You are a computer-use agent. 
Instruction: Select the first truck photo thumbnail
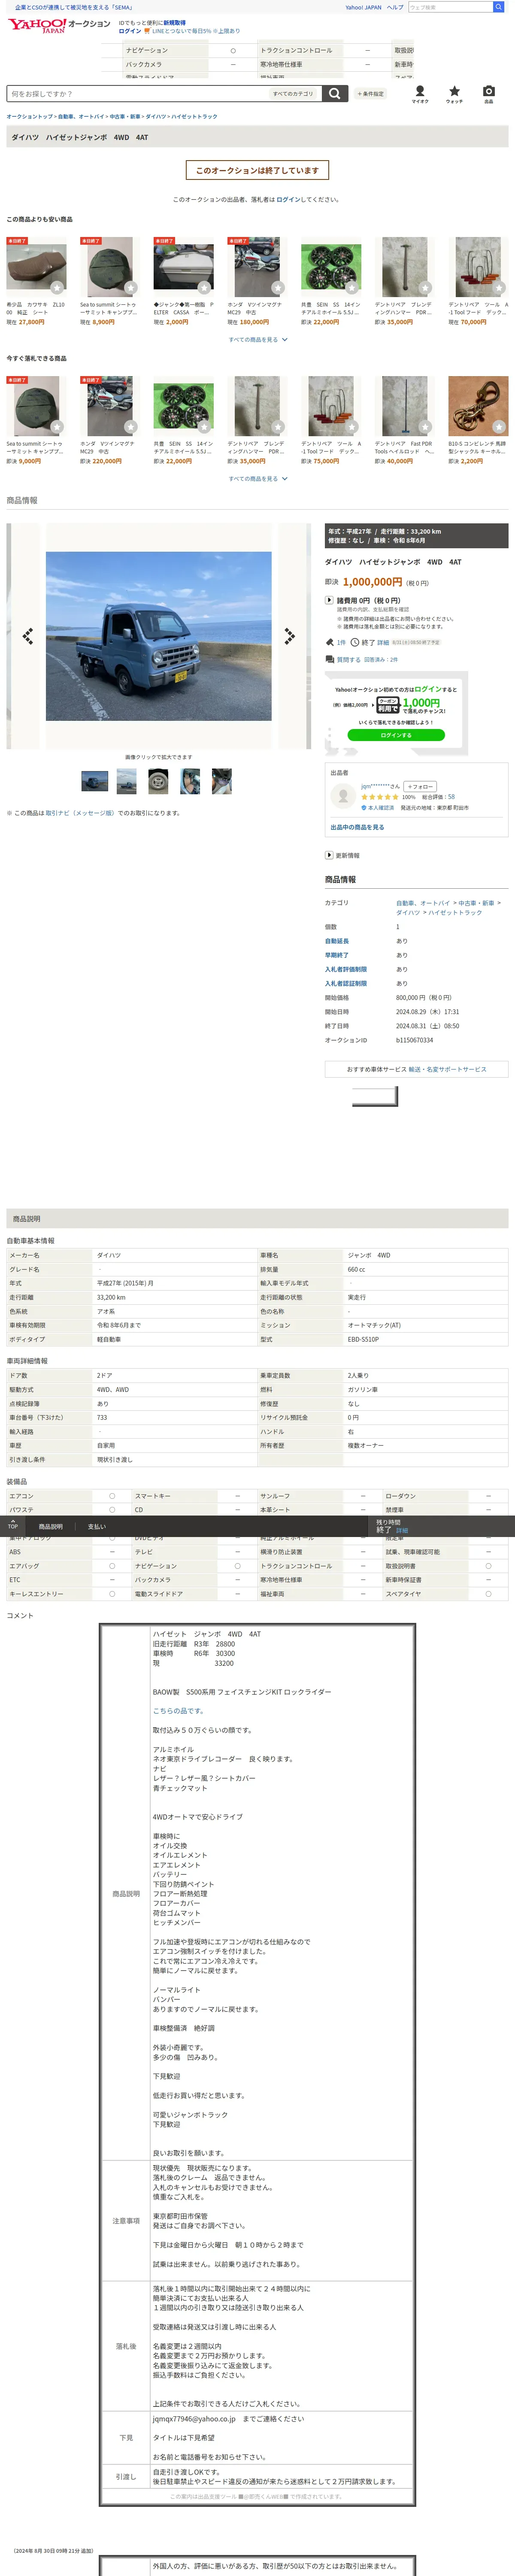click(x=95, y=781)
